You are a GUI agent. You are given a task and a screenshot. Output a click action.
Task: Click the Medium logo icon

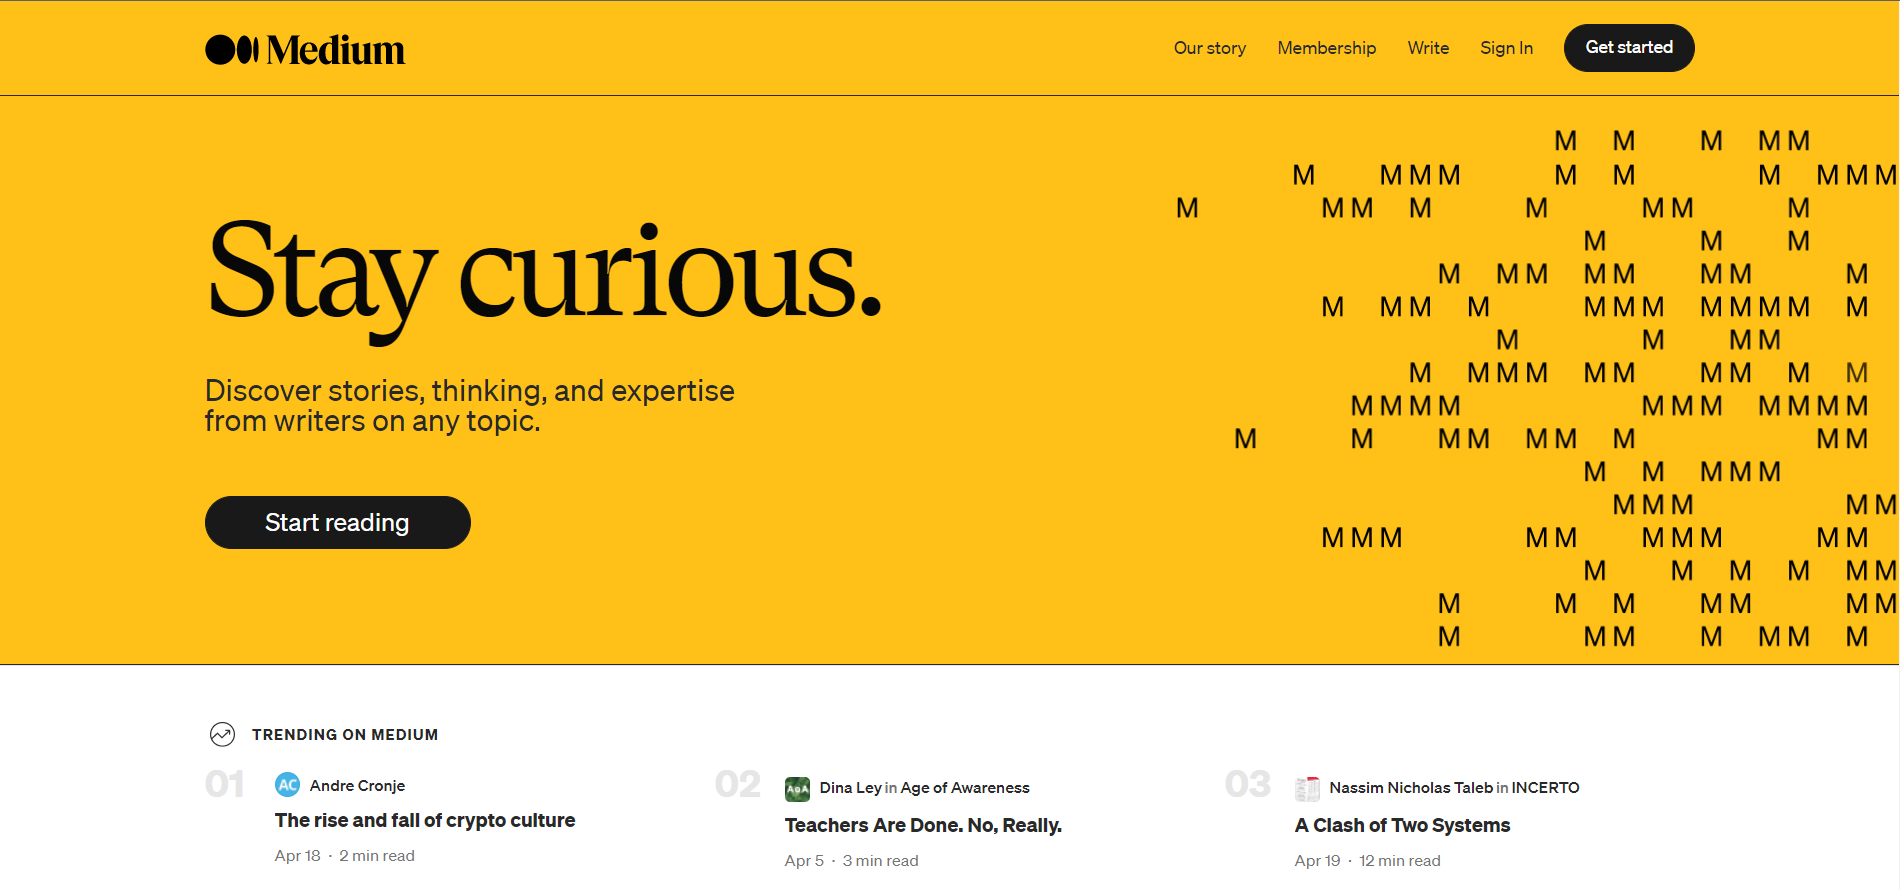(x=232, y=49)
